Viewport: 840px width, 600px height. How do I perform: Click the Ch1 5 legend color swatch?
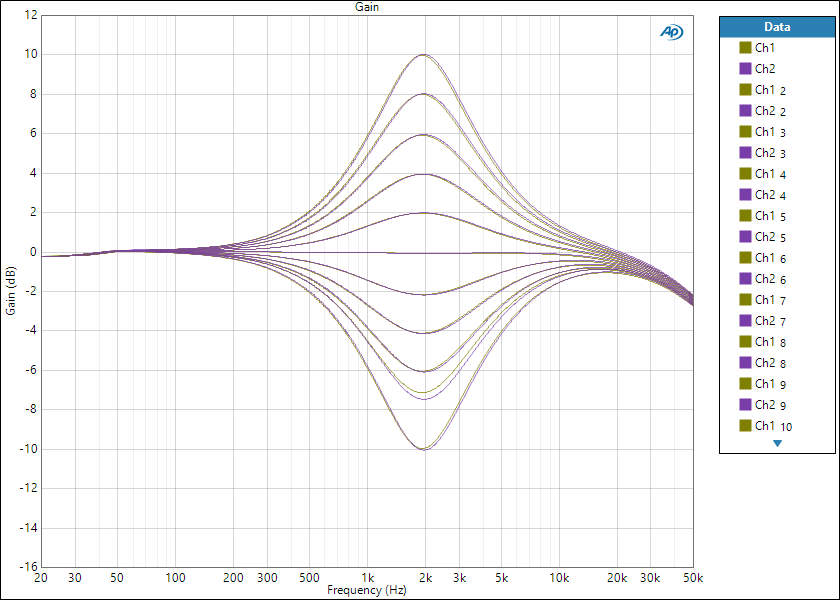(x=745, y=215)
